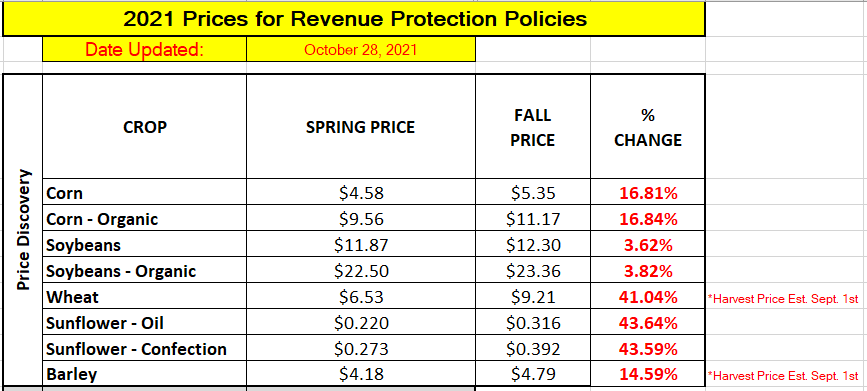Select the Sunflower - Oil crop cell
867x391 pixels.
[x=144, y=322]
